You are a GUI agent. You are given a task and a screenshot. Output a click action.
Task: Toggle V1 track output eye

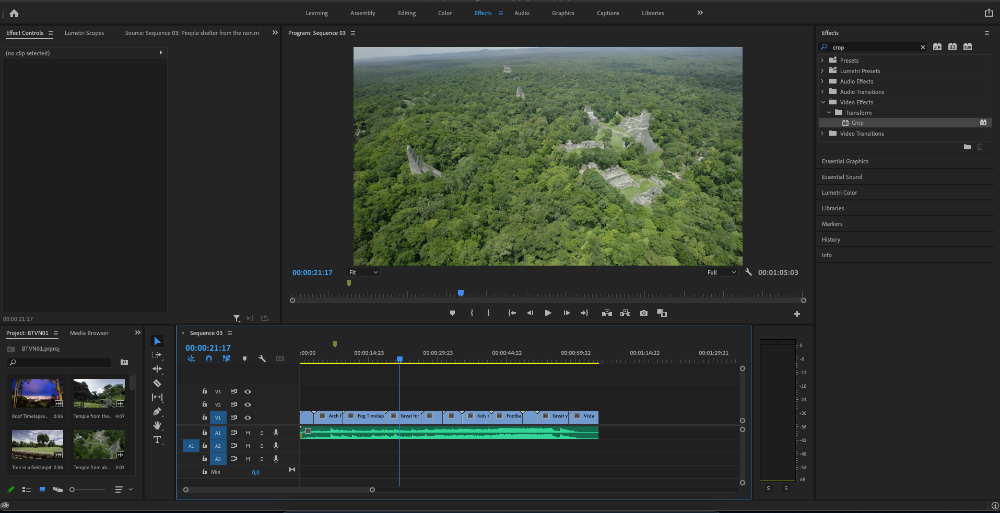[247, 418]
